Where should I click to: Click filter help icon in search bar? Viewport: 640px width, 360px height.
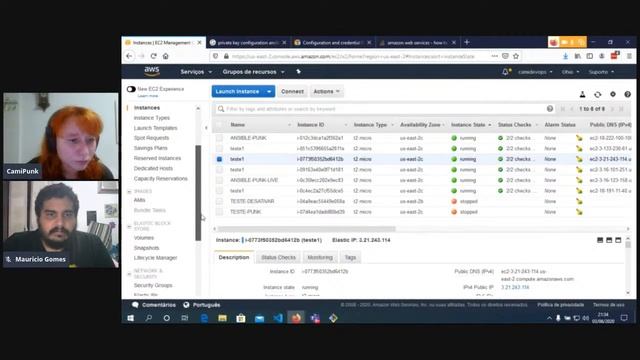pyautogui.click(x=550, y=109)
